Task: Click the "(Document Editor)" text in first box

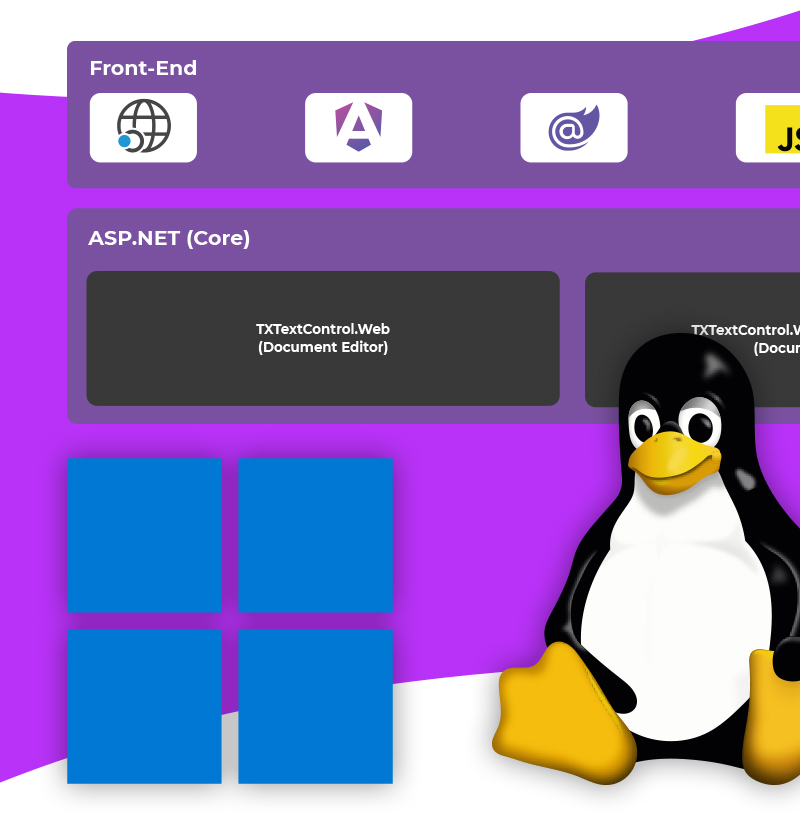Action: (x=322, y=347)
